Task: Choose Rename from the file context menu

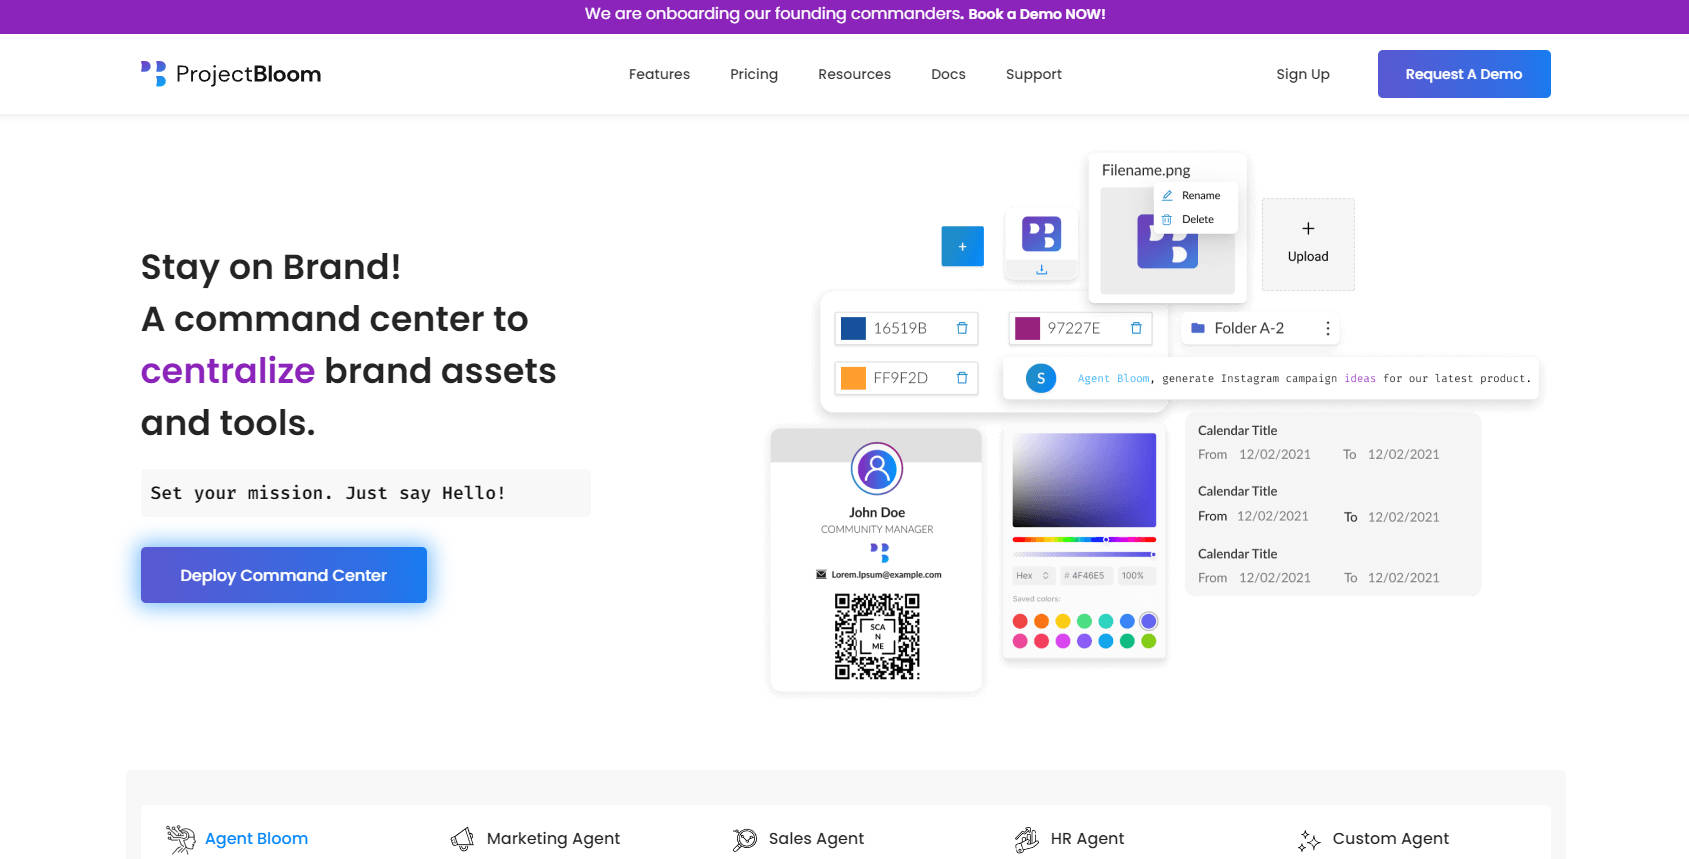Action: coord(1200,196)
